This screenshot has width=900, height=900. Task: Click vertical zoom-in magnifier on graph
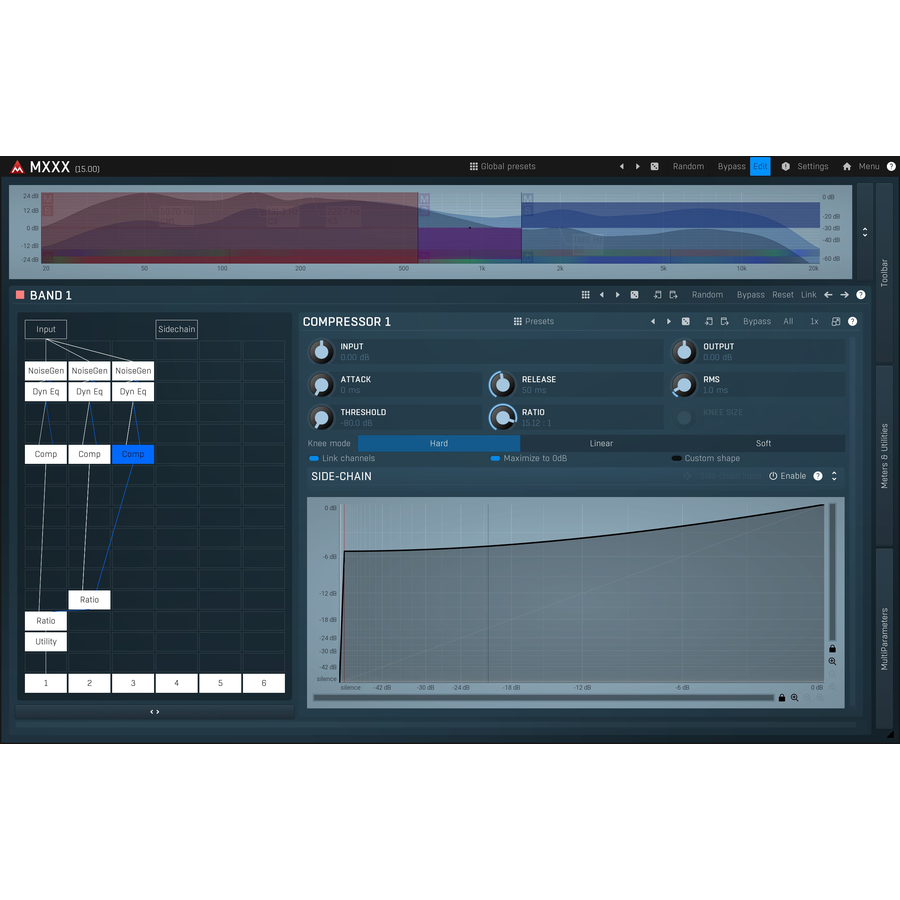832,661
